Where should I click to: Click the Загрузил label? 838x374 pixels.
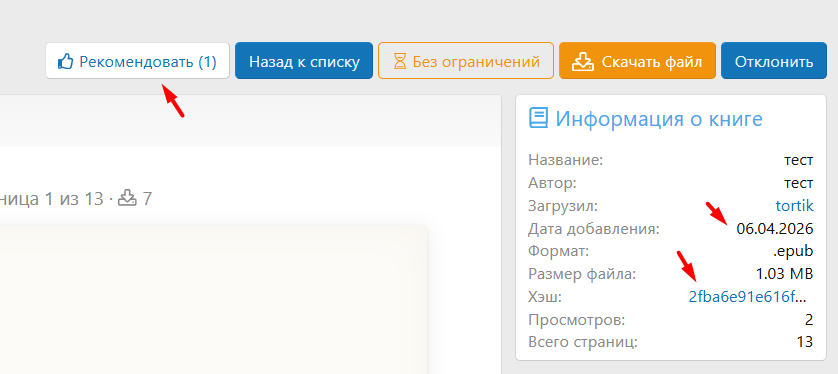[563, 206]
